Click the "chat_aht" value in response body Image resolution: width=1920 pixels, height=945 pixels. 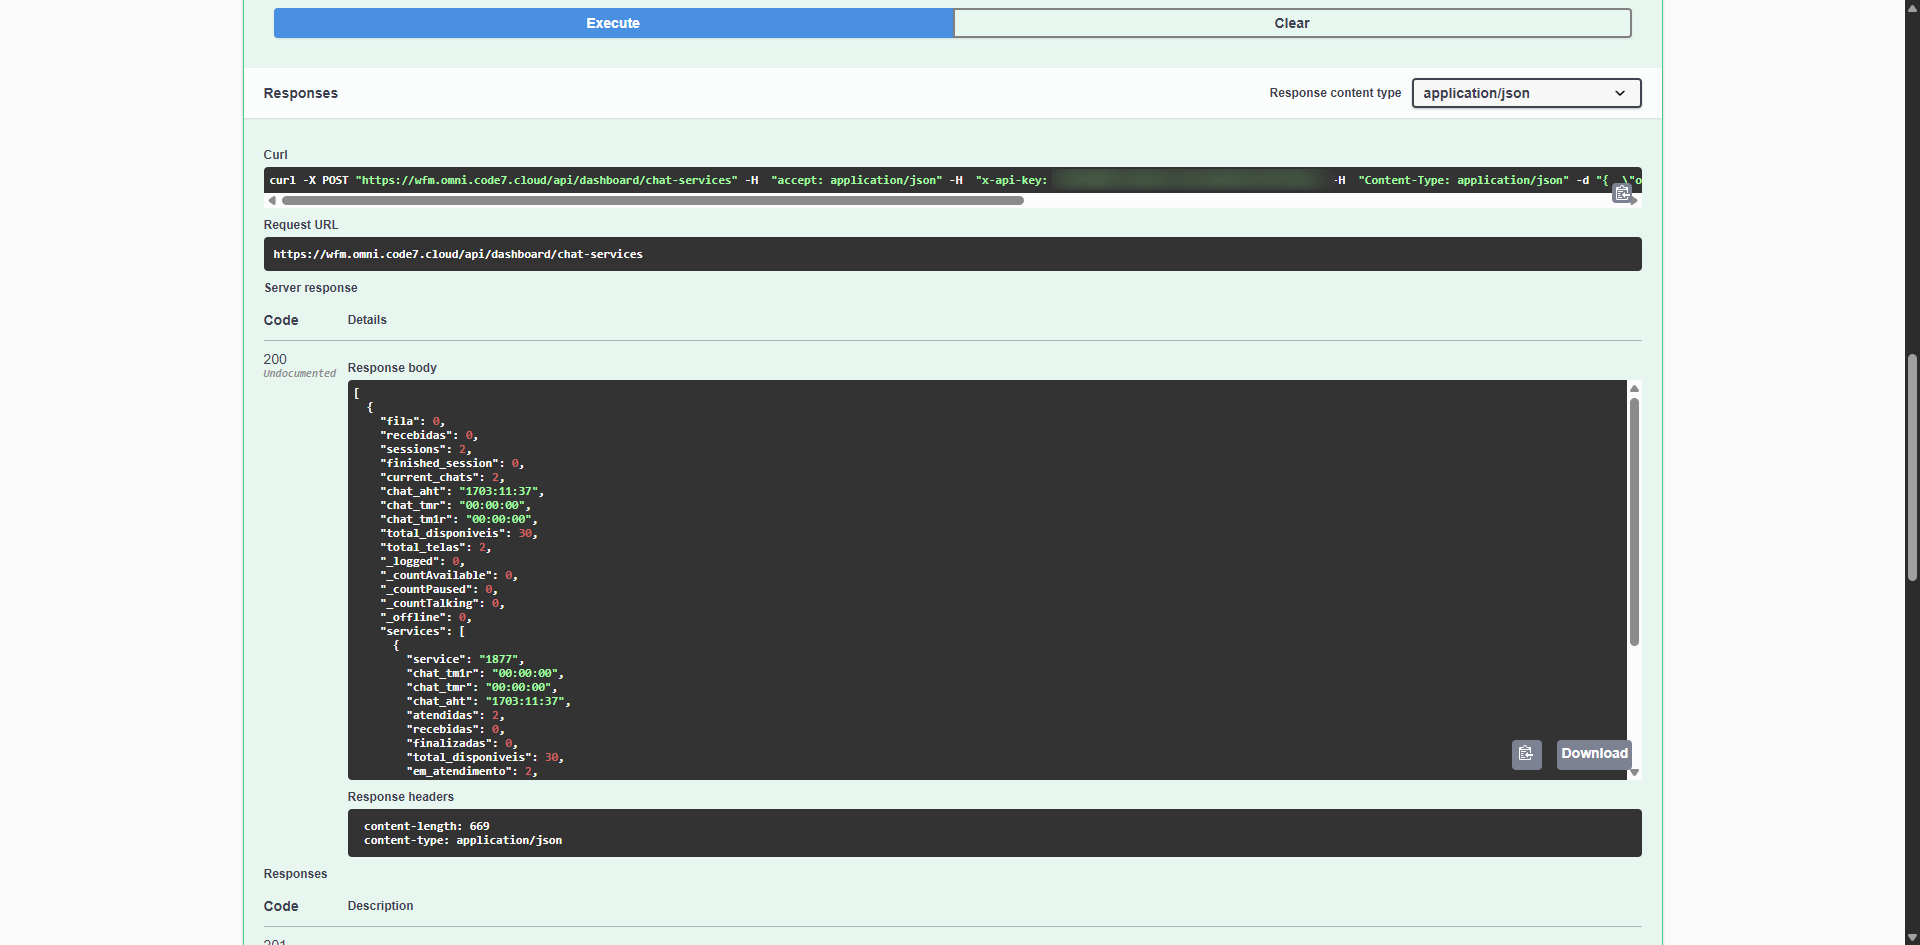(500, 491)
